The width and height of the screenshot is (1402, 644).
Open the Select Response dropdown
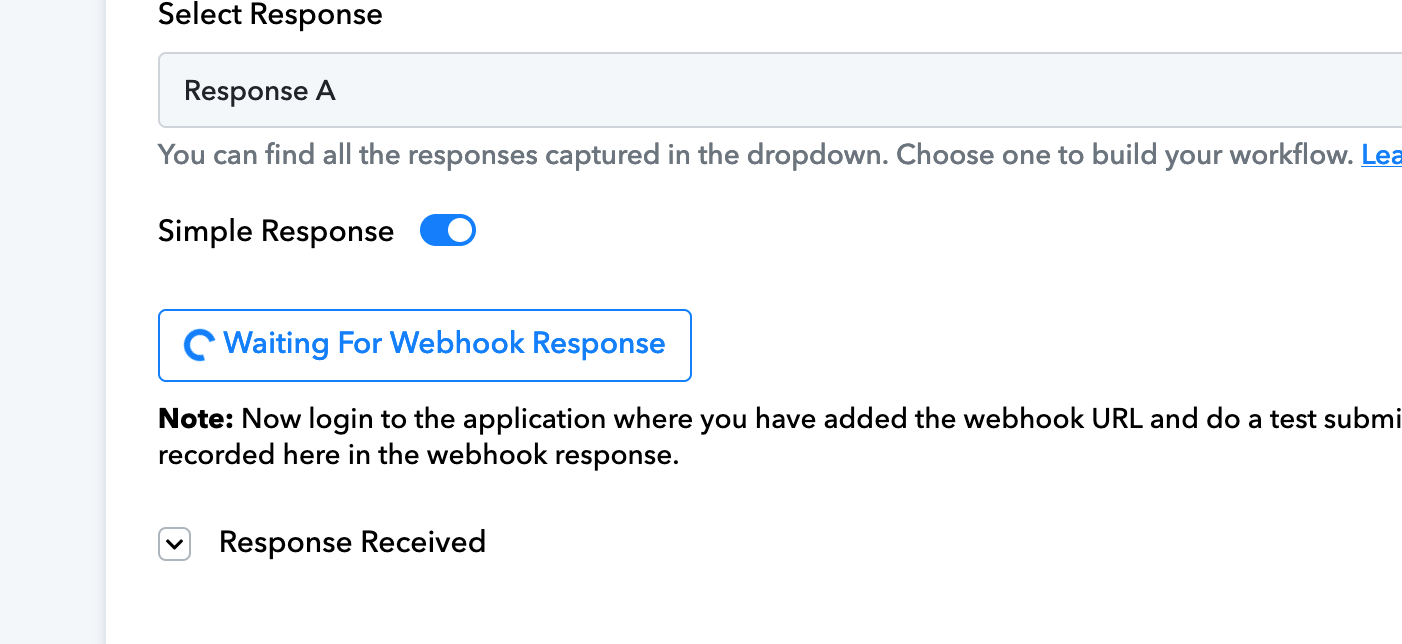[x=780, y=90]
